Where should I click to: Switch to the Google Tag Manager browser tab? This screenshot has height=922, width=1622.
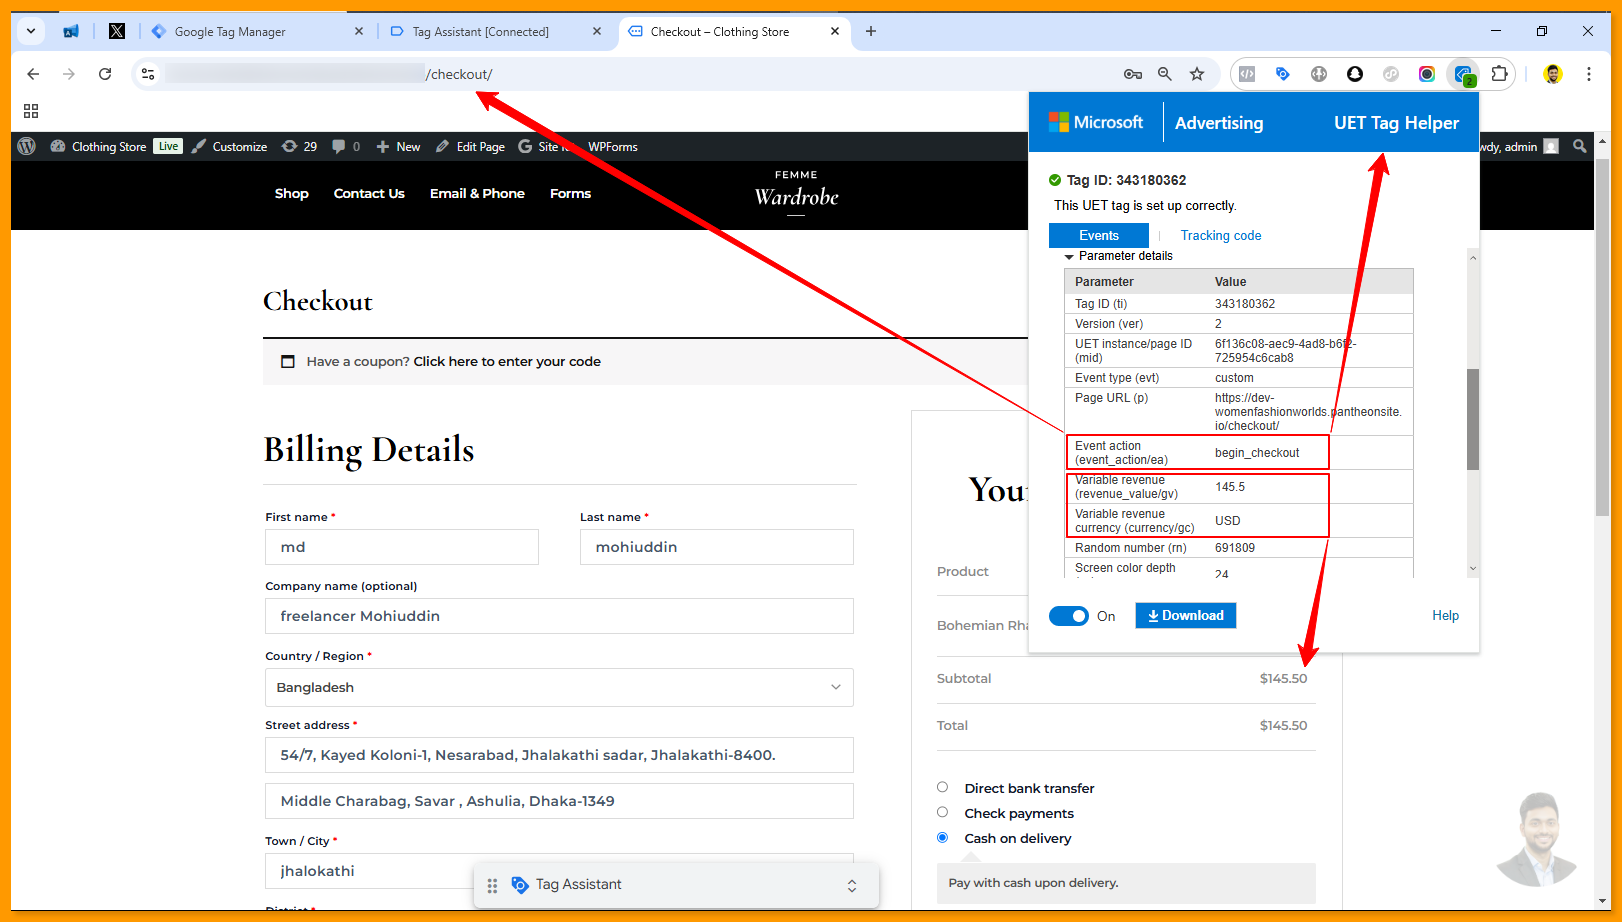[x=230, y=32]
